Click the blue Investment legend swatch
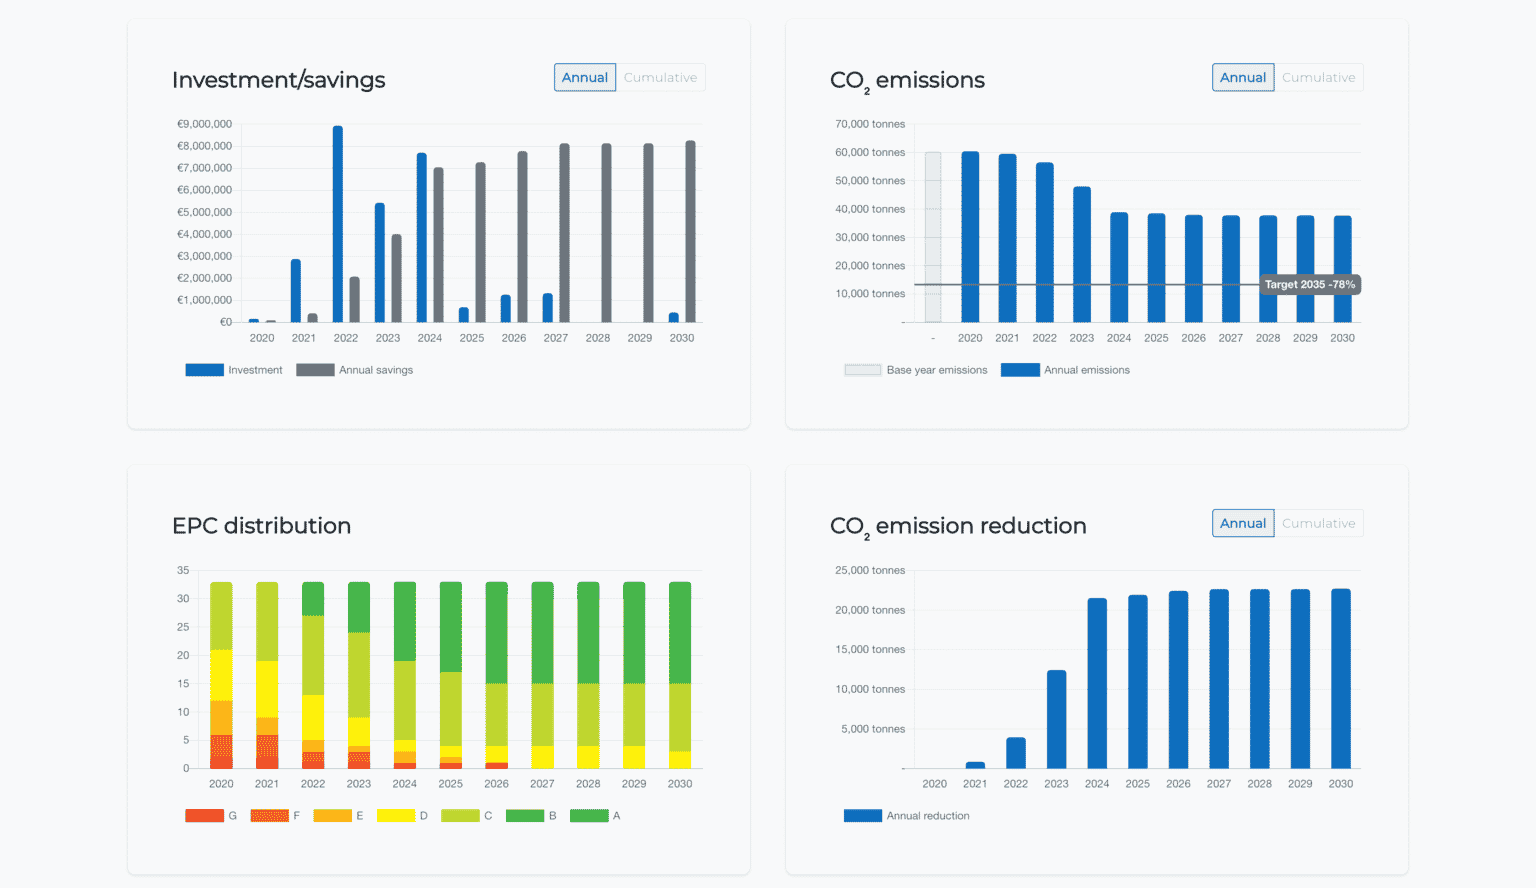 coord(204,370)
